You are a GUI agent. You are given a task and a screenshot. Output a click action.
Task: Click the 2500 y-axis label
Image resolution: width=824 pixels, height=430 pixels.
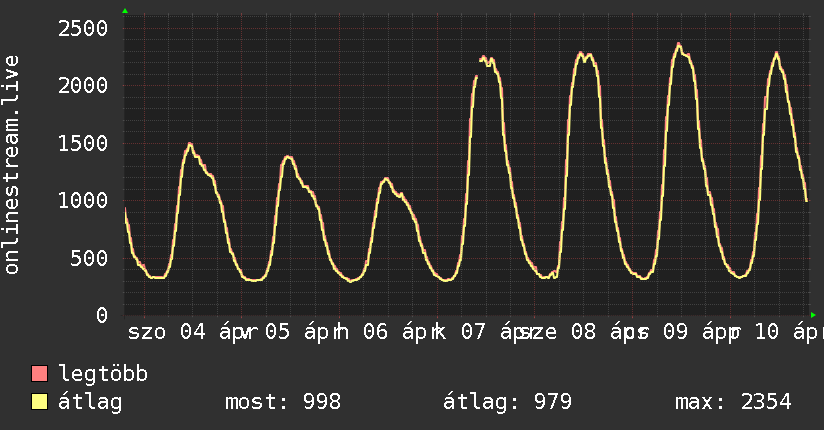tap(82, 28)
